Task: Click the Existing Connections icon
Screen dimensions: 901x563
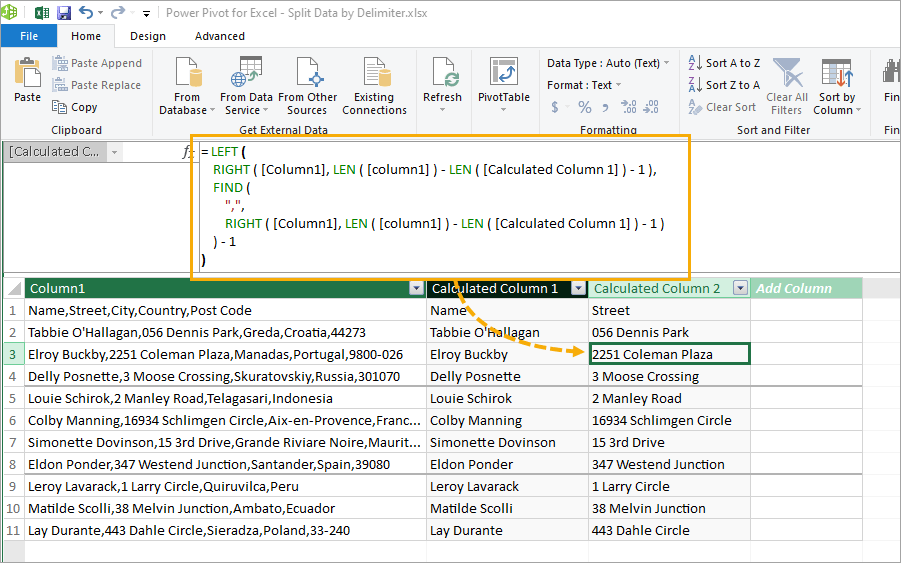Action: pyautogui.click(x=375, y=72)
